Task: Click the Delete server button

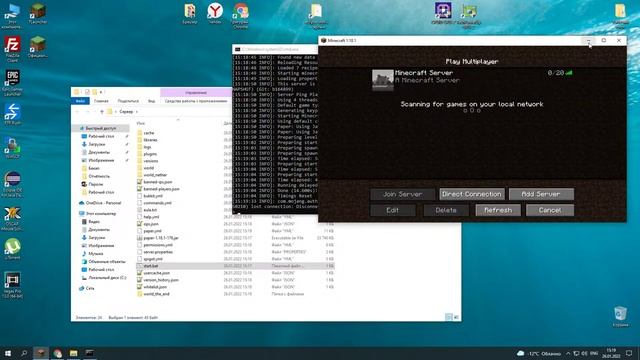Action: (x=446, y=210)
